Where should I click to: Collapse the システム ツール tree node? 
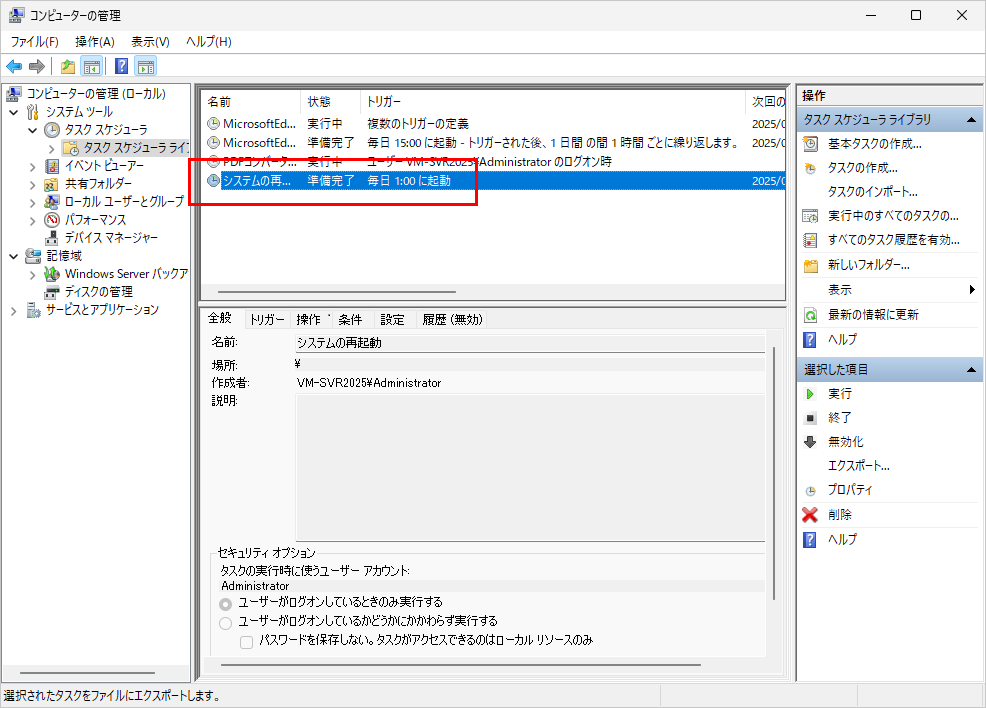pyautogui.click(x=14, y=112)
